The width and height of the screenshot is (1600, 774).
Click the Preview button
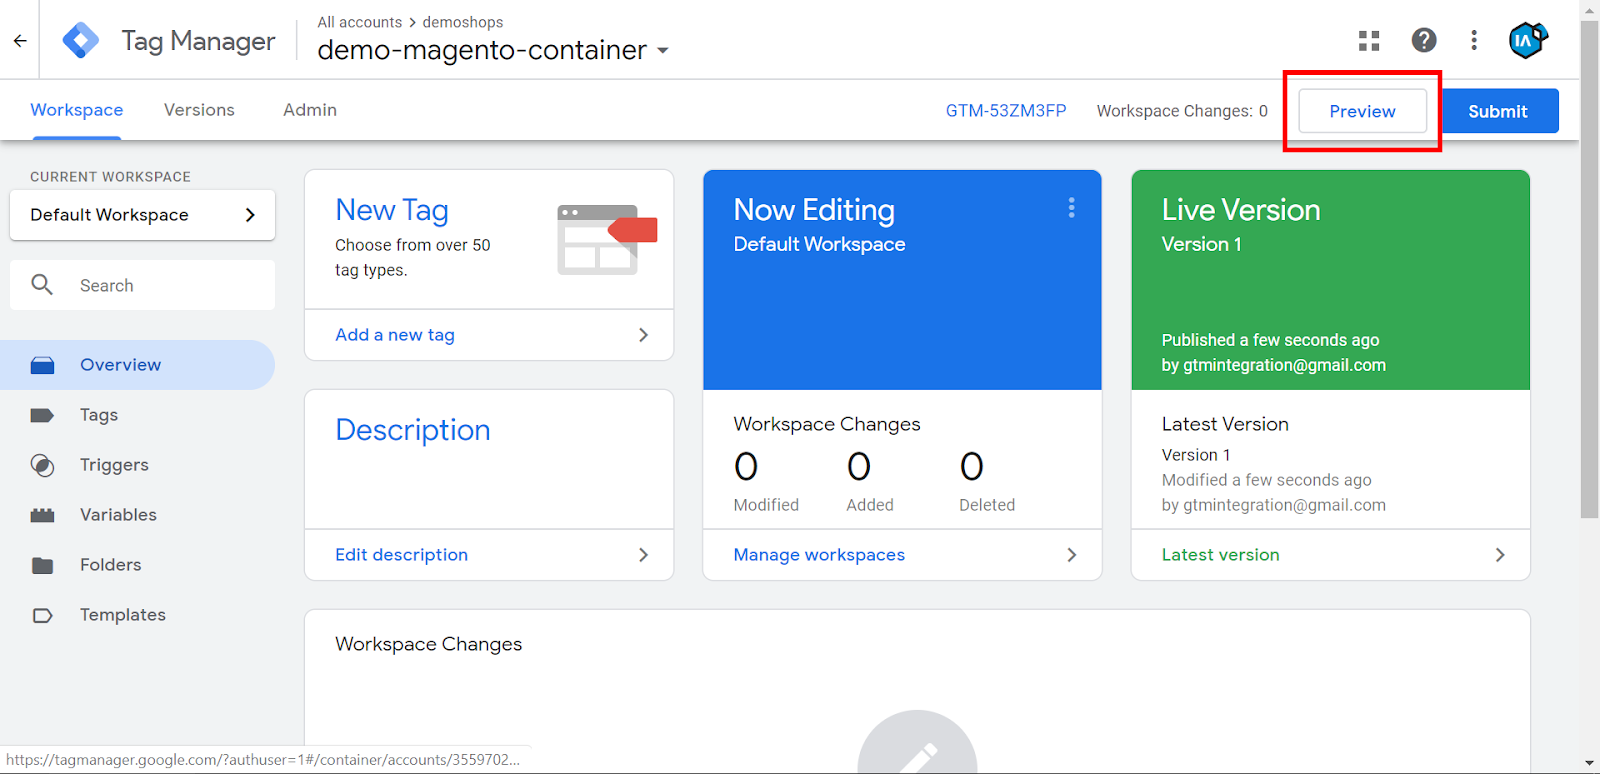tap(1361, 111)
